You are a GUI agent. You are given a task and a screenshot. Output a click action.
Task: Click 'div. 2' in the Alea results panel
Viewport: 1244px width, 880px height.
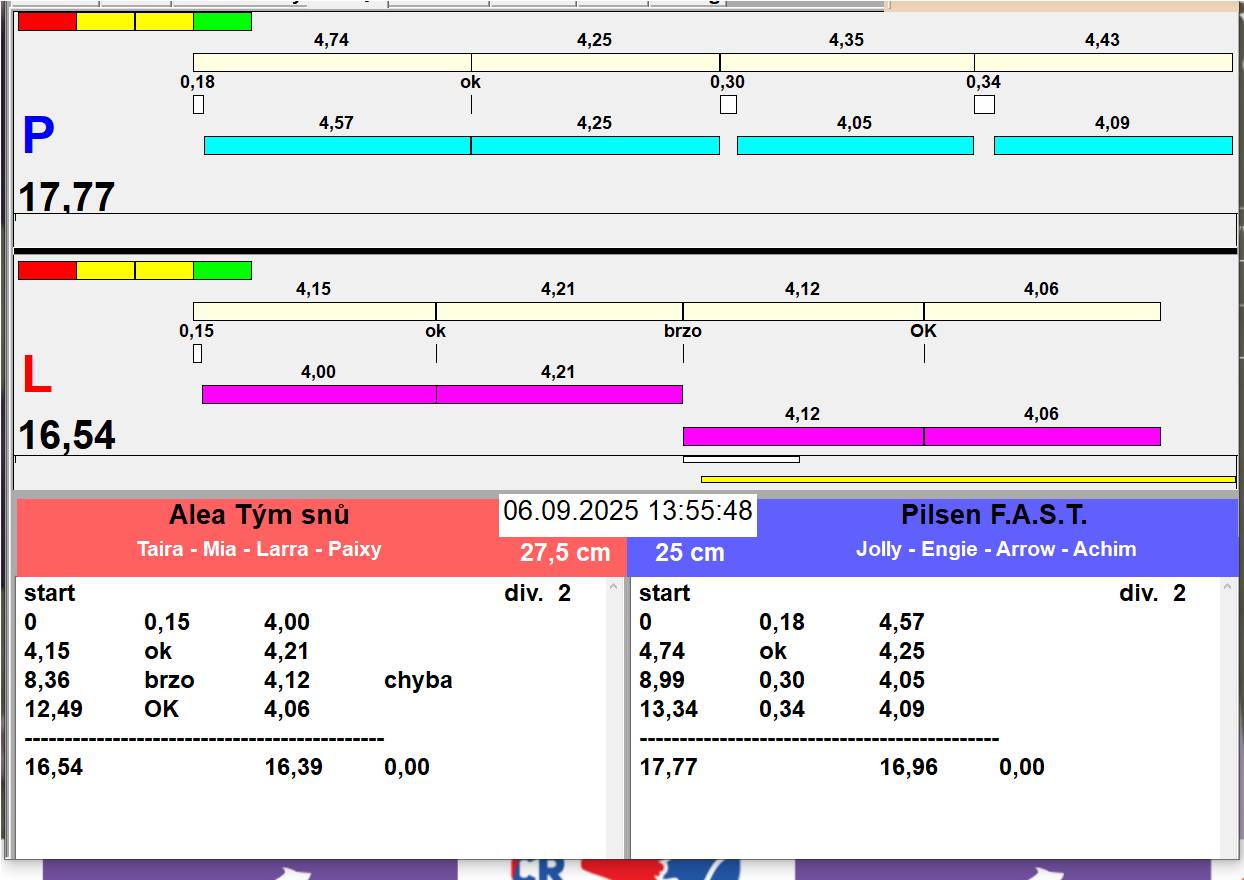pyautogui.click(x=538, y=593)
